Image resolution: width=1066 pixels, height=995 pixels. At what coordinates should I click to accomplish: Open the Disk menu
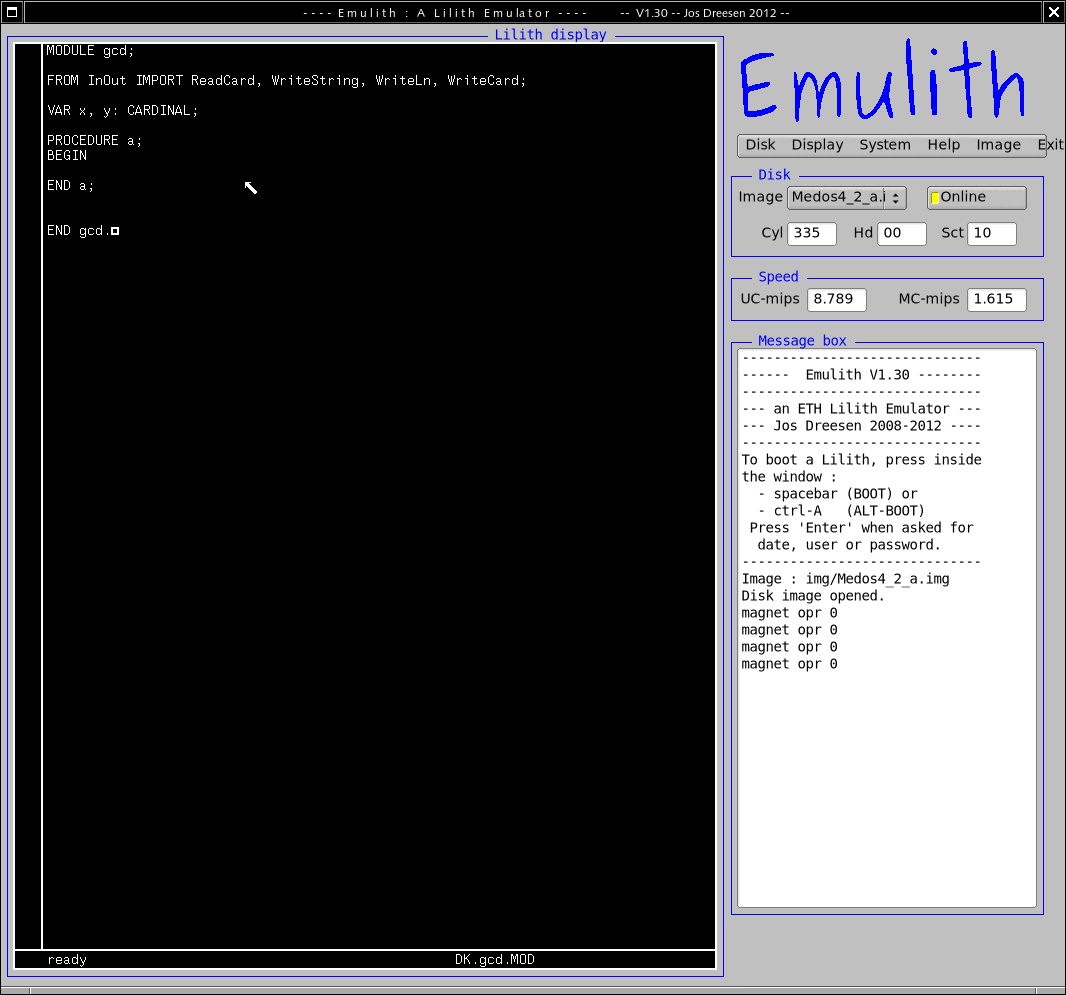[760, 145]
